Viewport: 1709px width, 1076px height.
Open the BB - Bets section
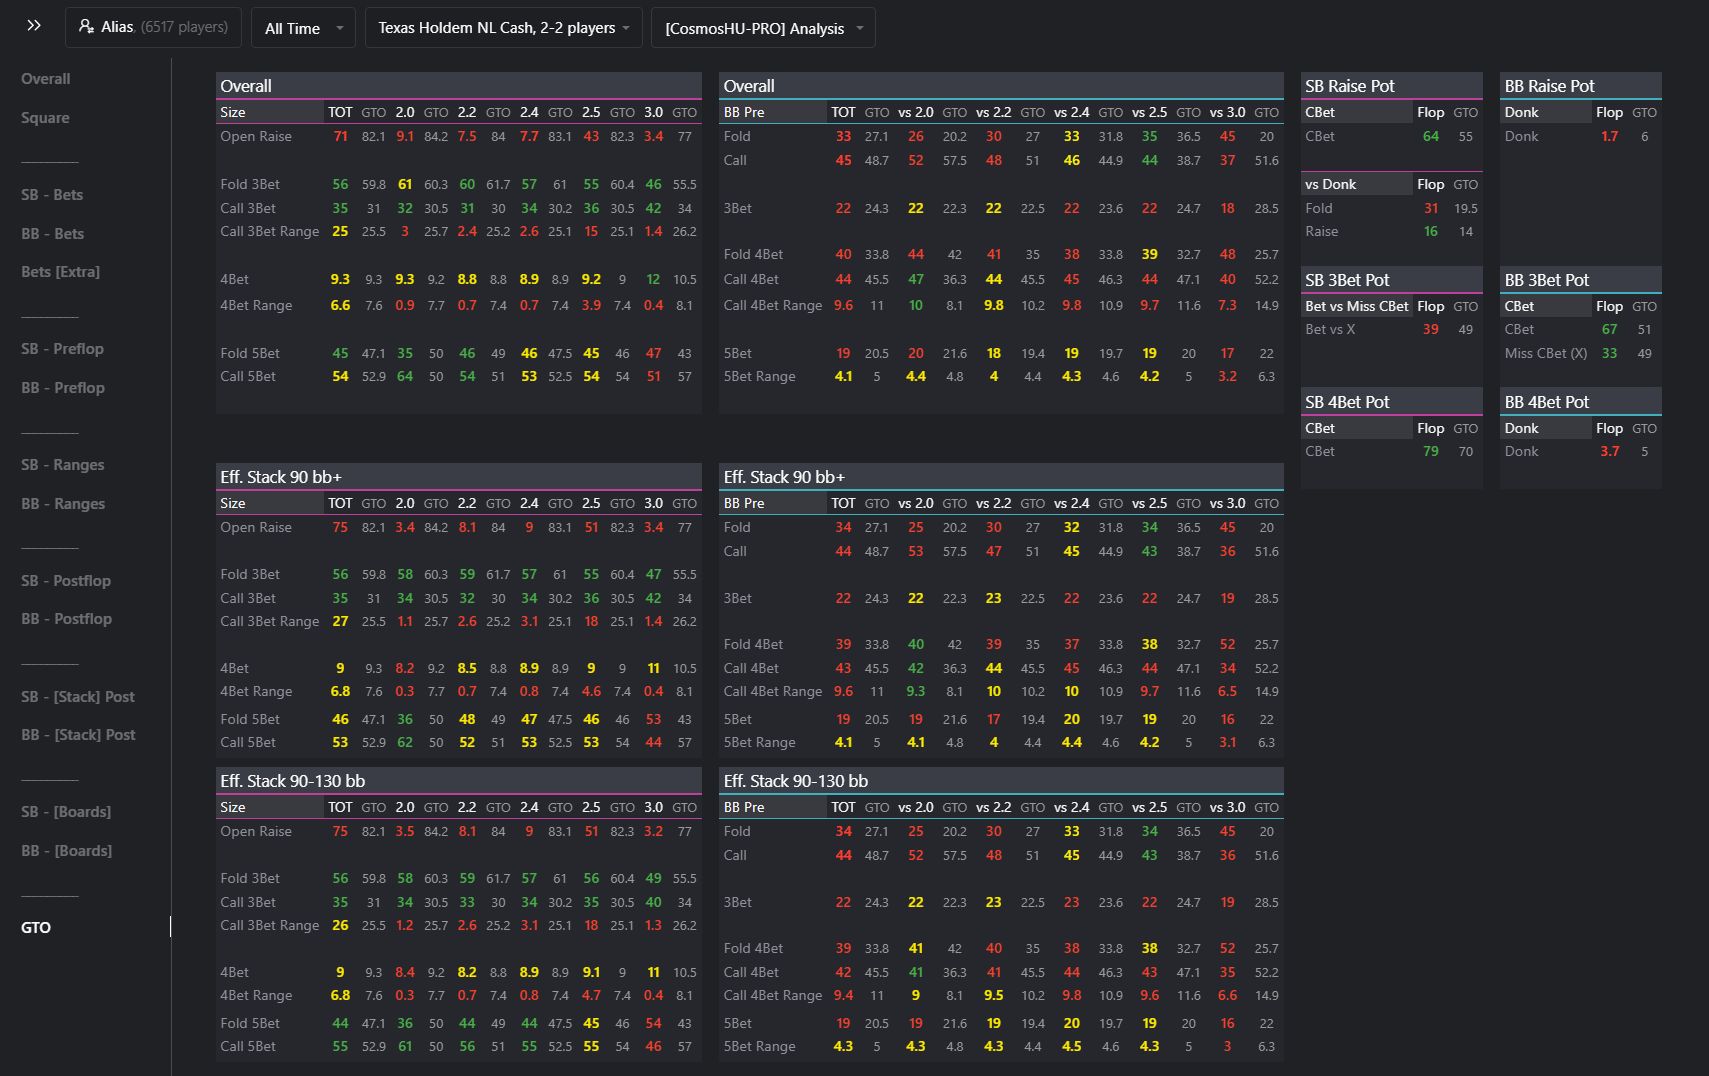pyautogui.click(x=52, y=234)
